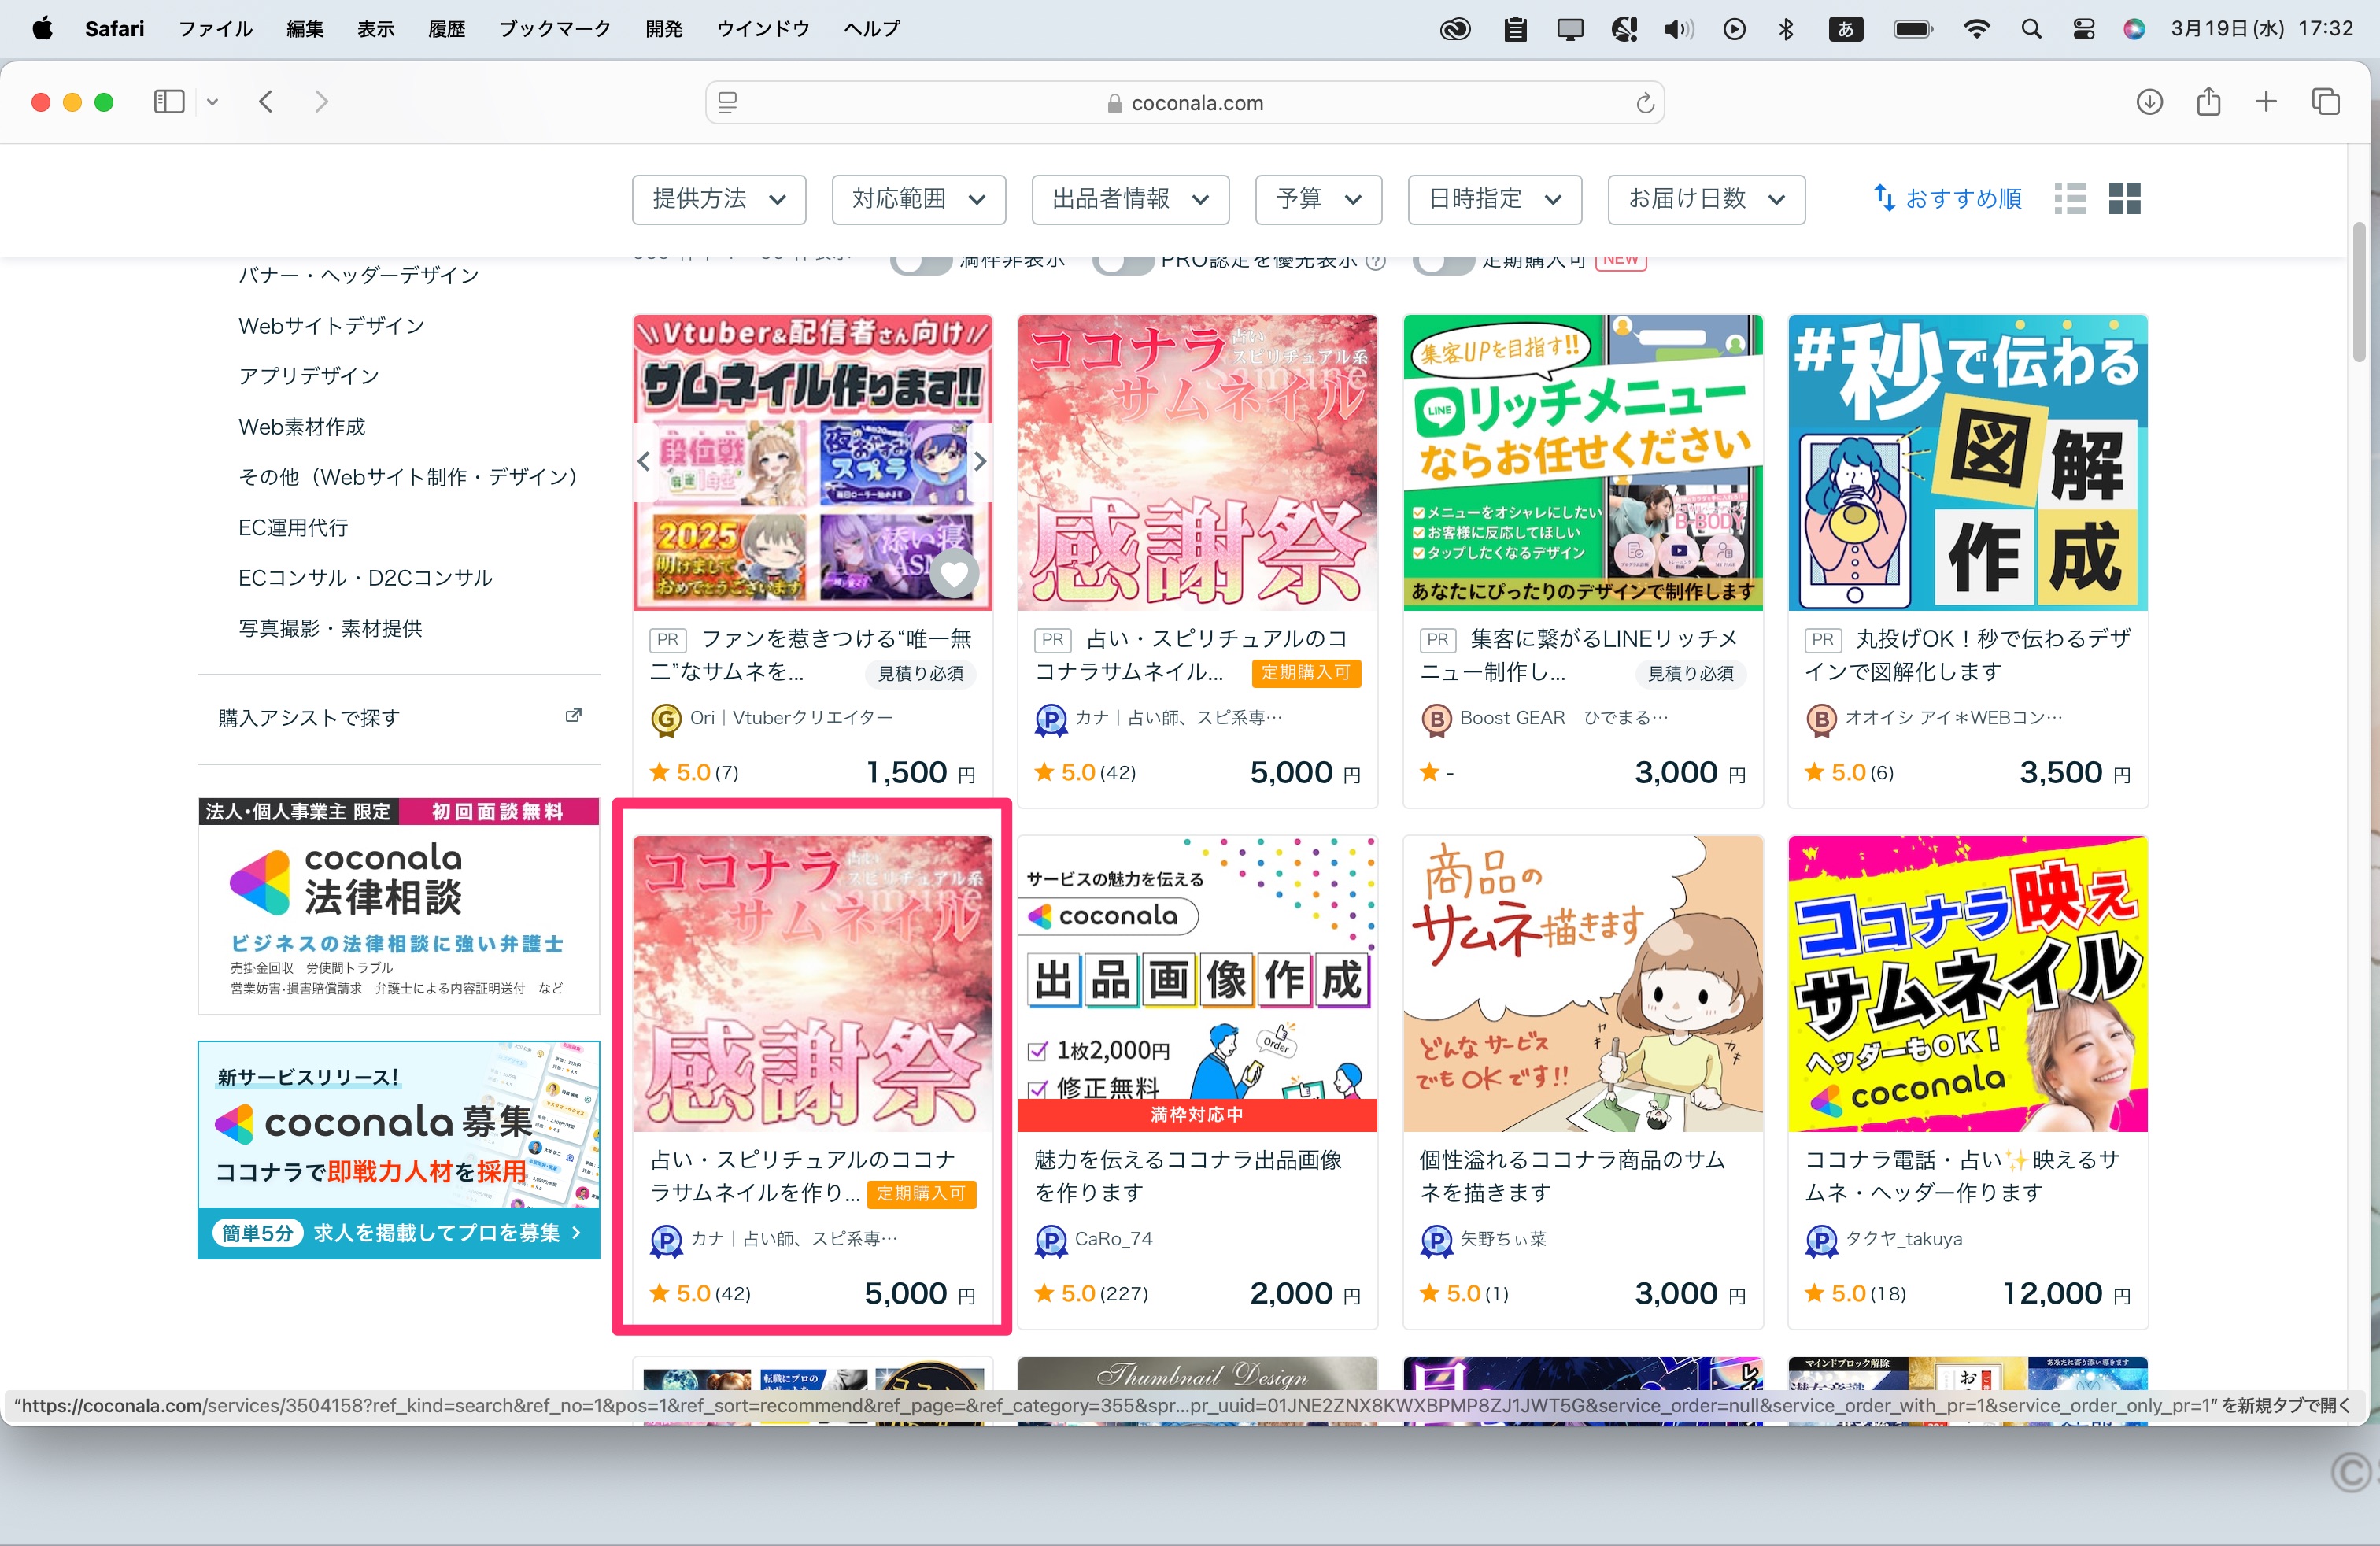Toggle the PRO認定を優先表示 switch
2380x1546 pixels.
pos(1123,263)
